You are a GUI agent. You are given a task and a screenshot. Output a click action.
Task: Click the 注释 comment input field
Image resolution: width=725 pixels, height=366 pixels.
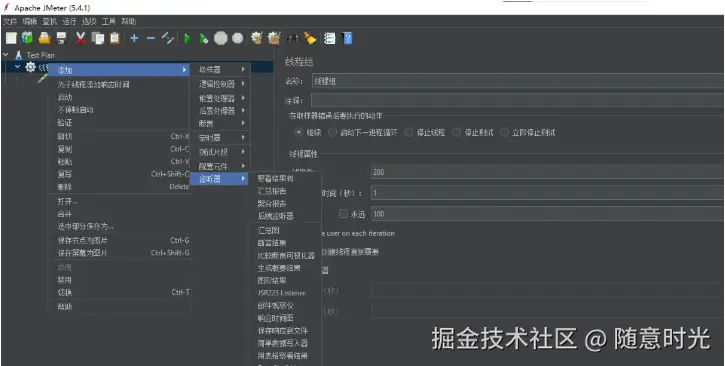point(518,100)
